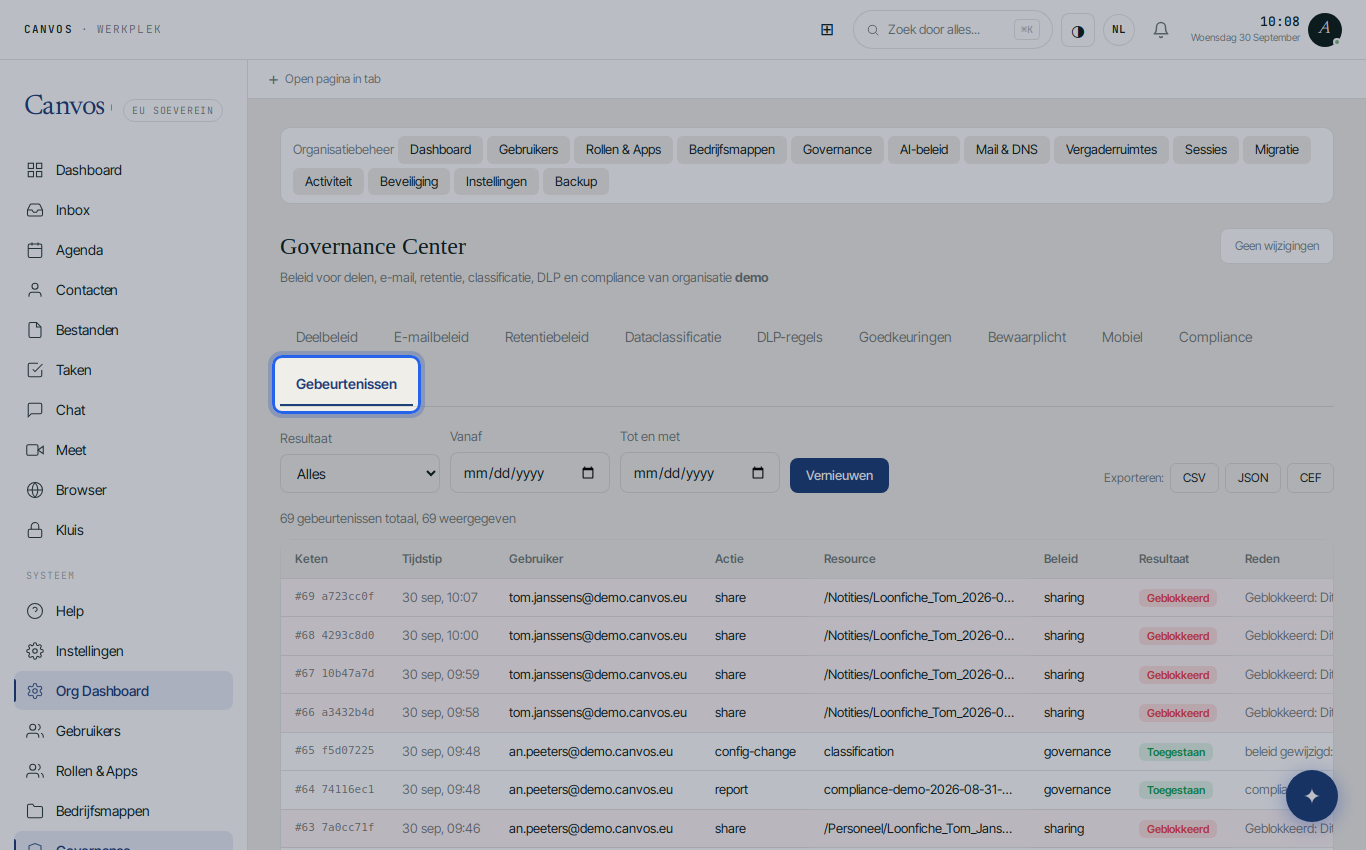Open Contacten in sidebar
This screenshot has width=1366, height=850.
coord(124,290)
